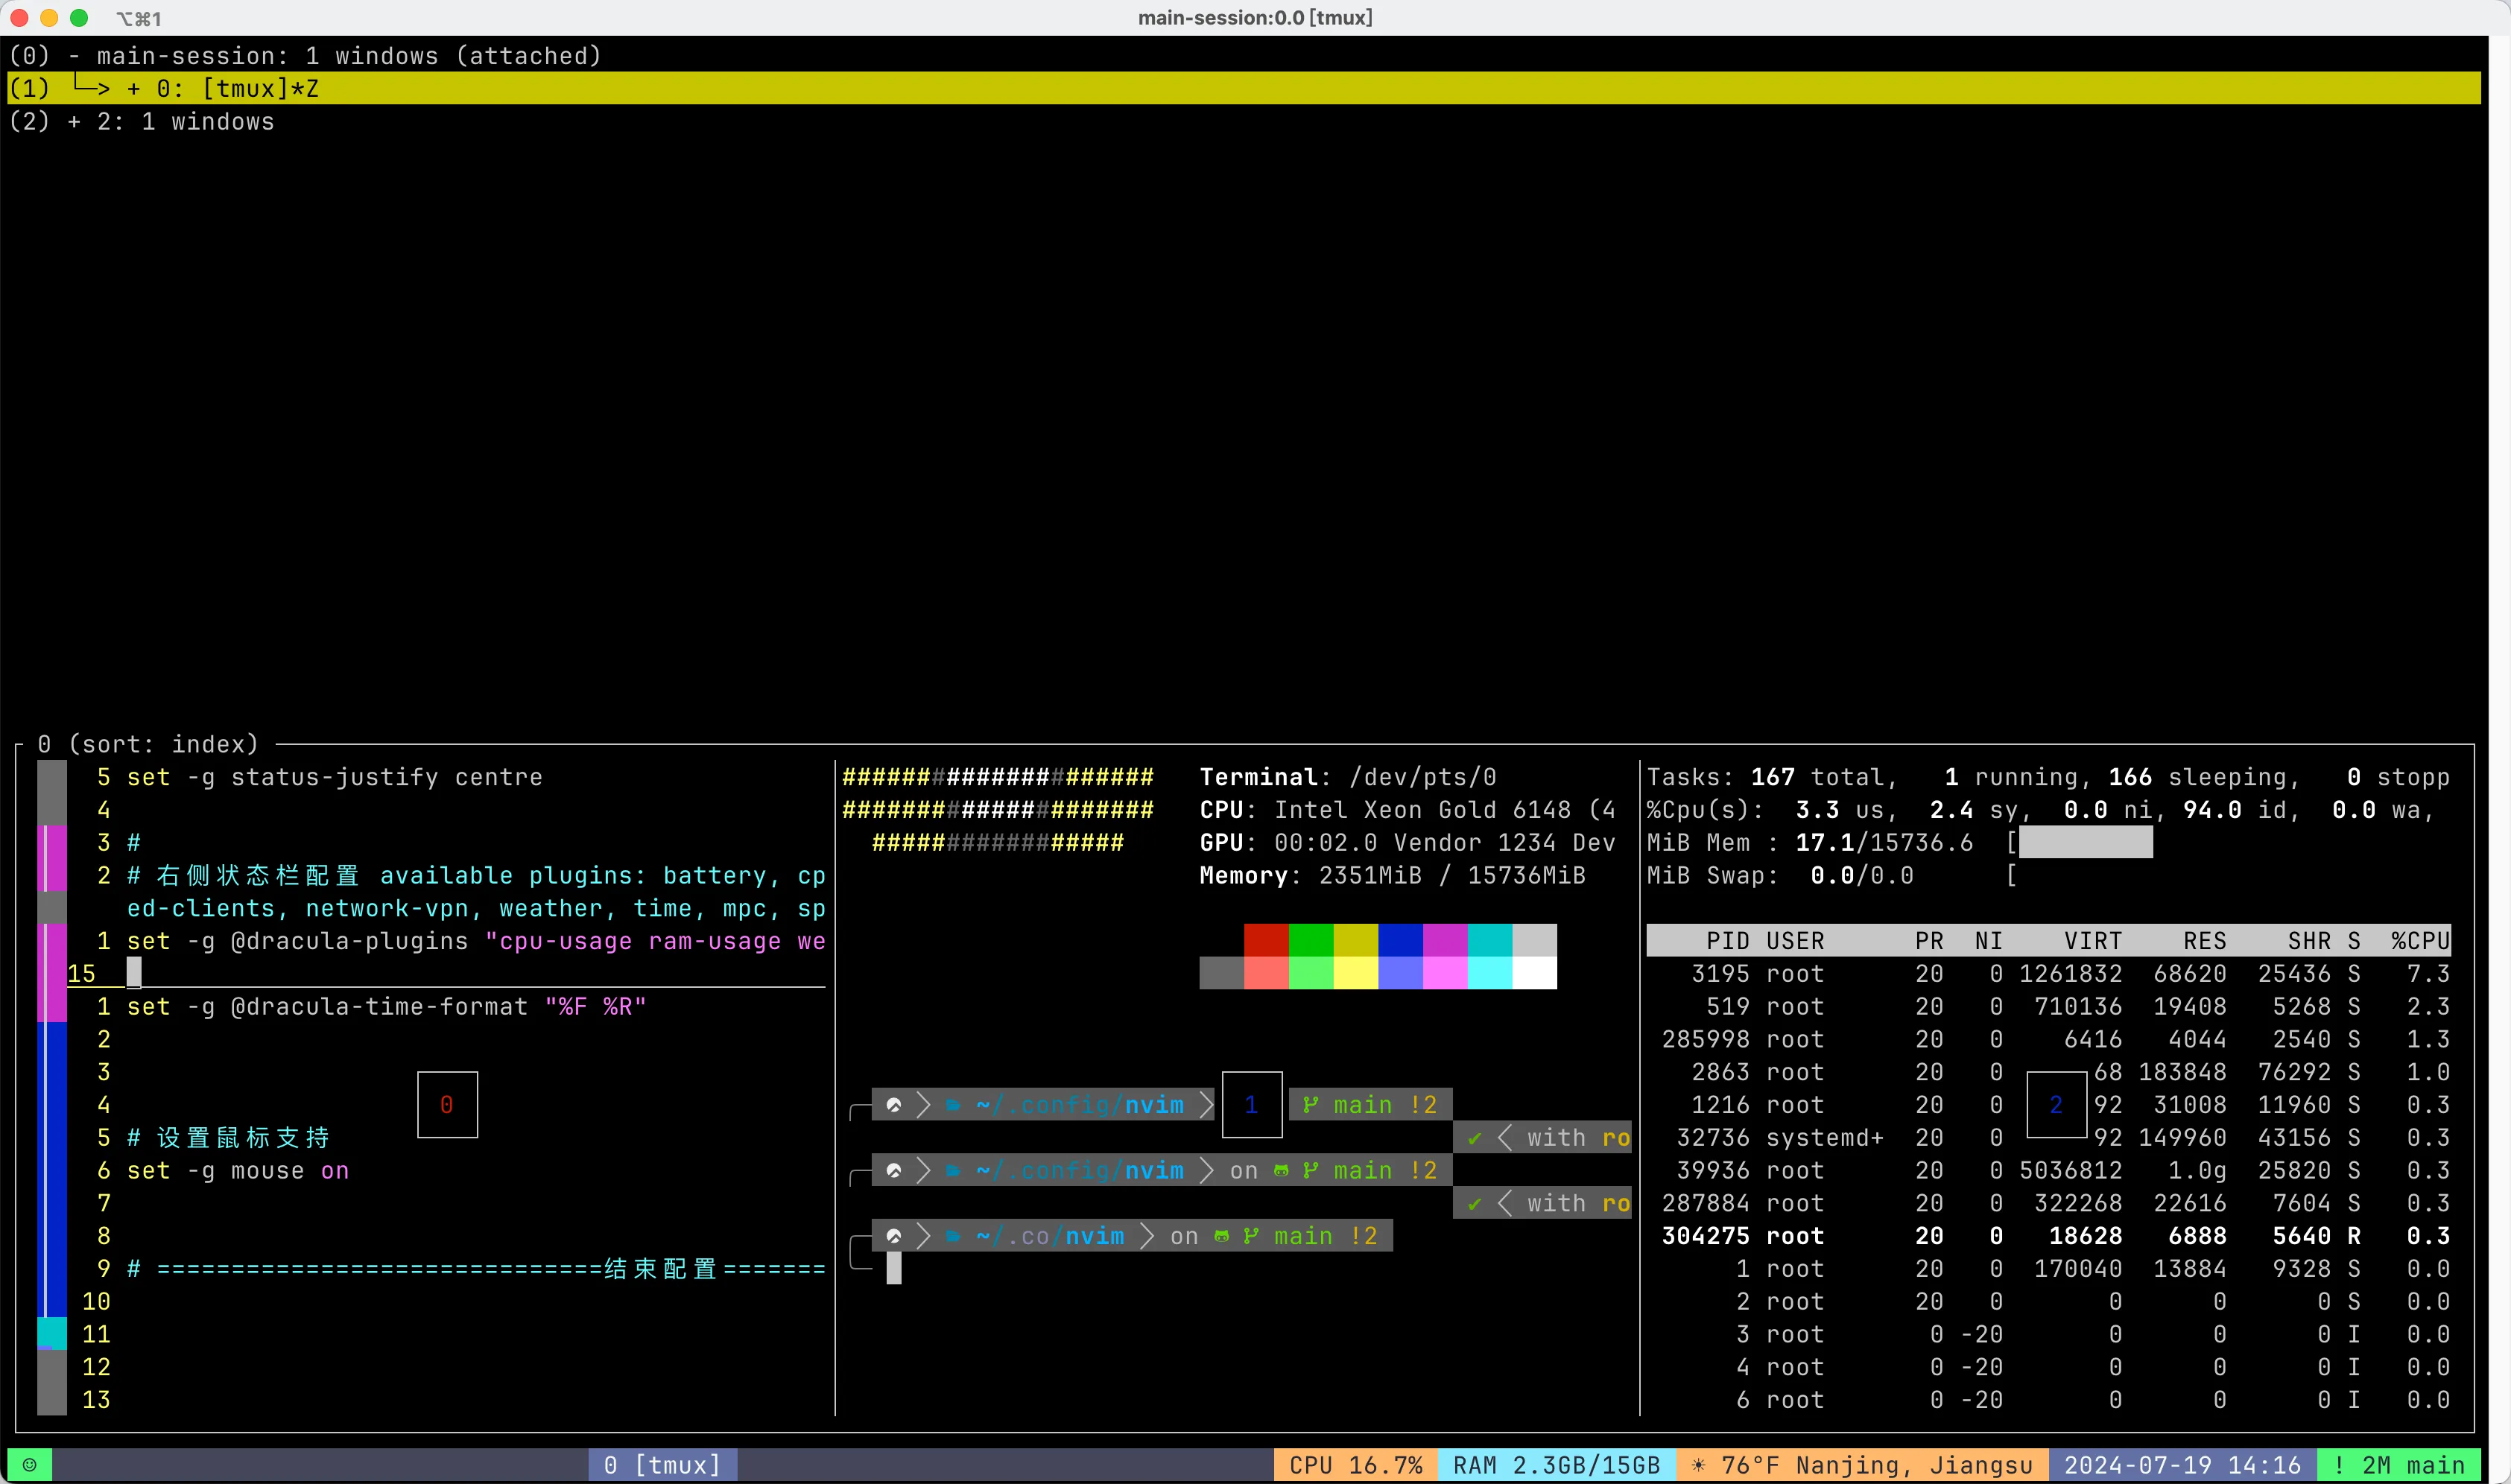This screenshot has height=1484, width=2511.
Task: Click the '@dracula-time-format' config line
Action: point(386,1007)
